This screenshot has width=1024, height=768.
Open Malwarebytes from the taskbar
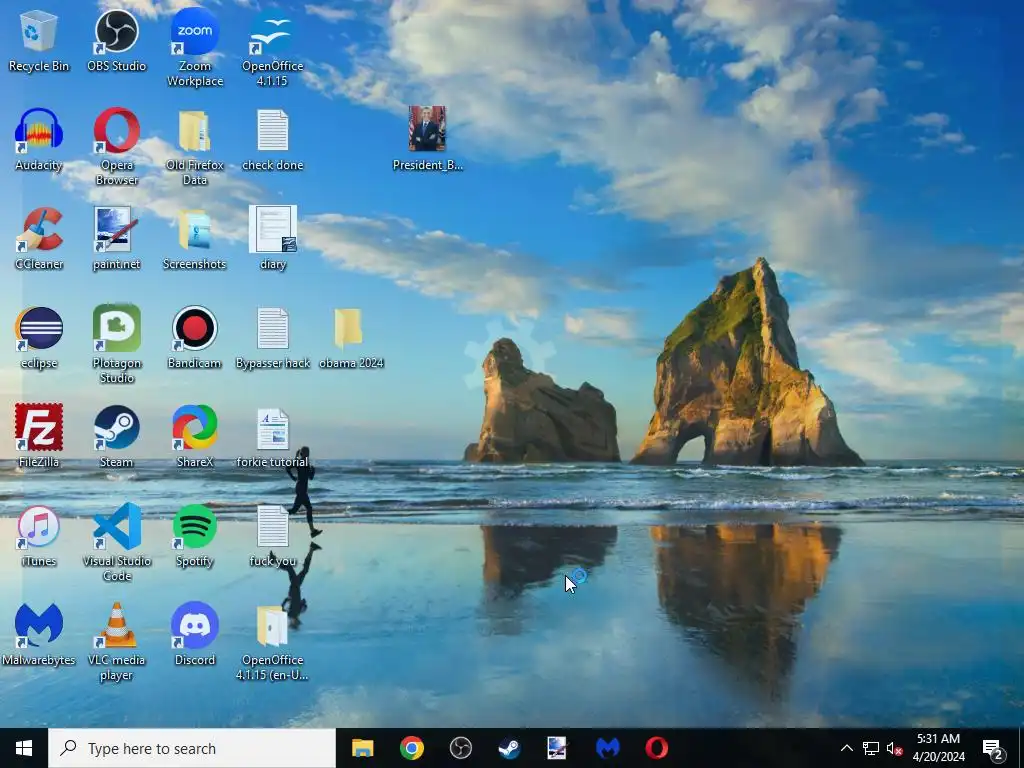tap(607, 748)
